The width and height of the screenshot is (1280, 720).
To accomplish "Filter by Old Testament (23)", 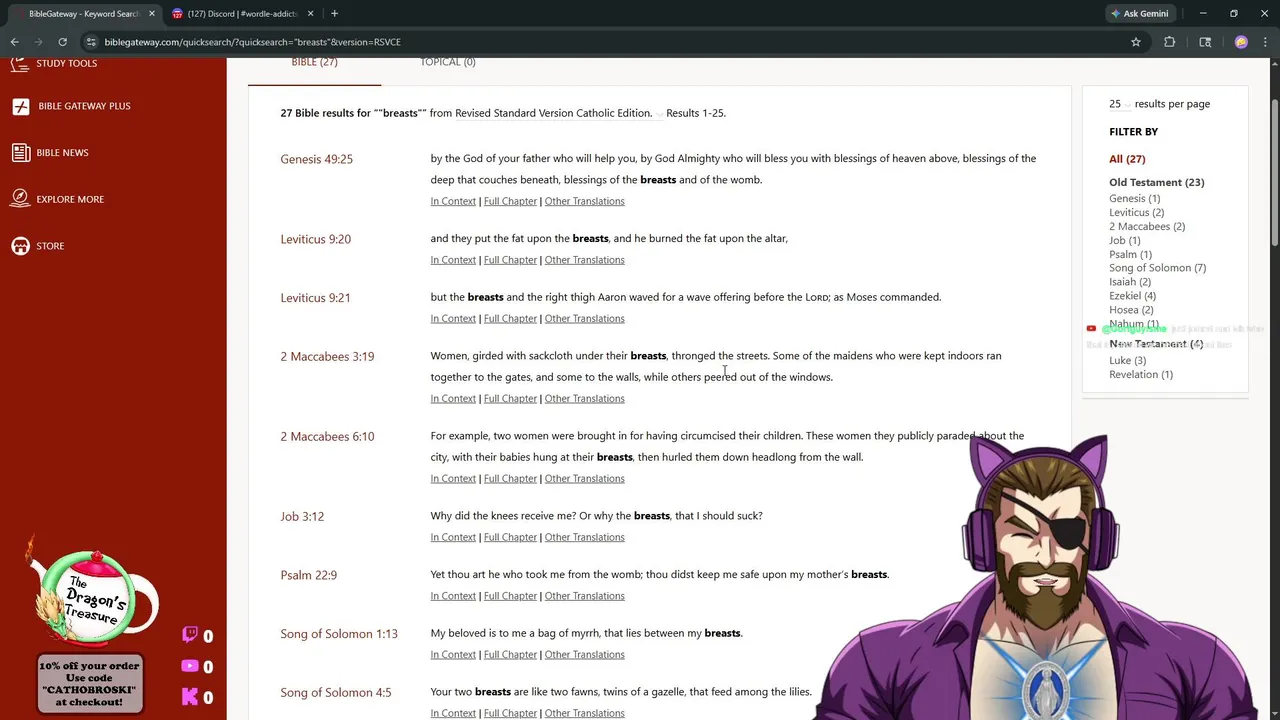I will coord(1156,183).
